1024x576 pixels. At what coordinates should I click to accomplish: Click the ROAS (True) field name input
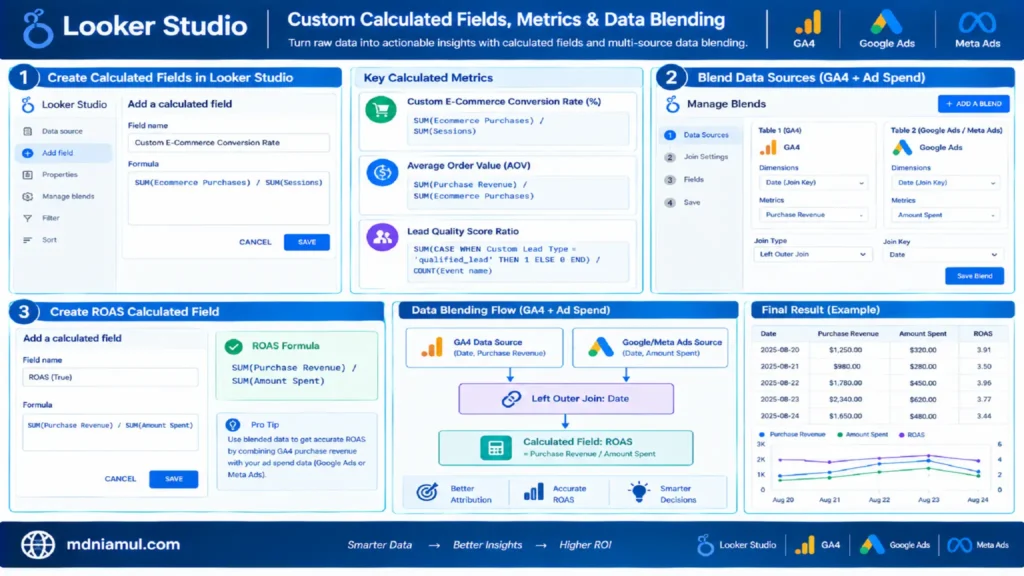[x=110, y=377]
